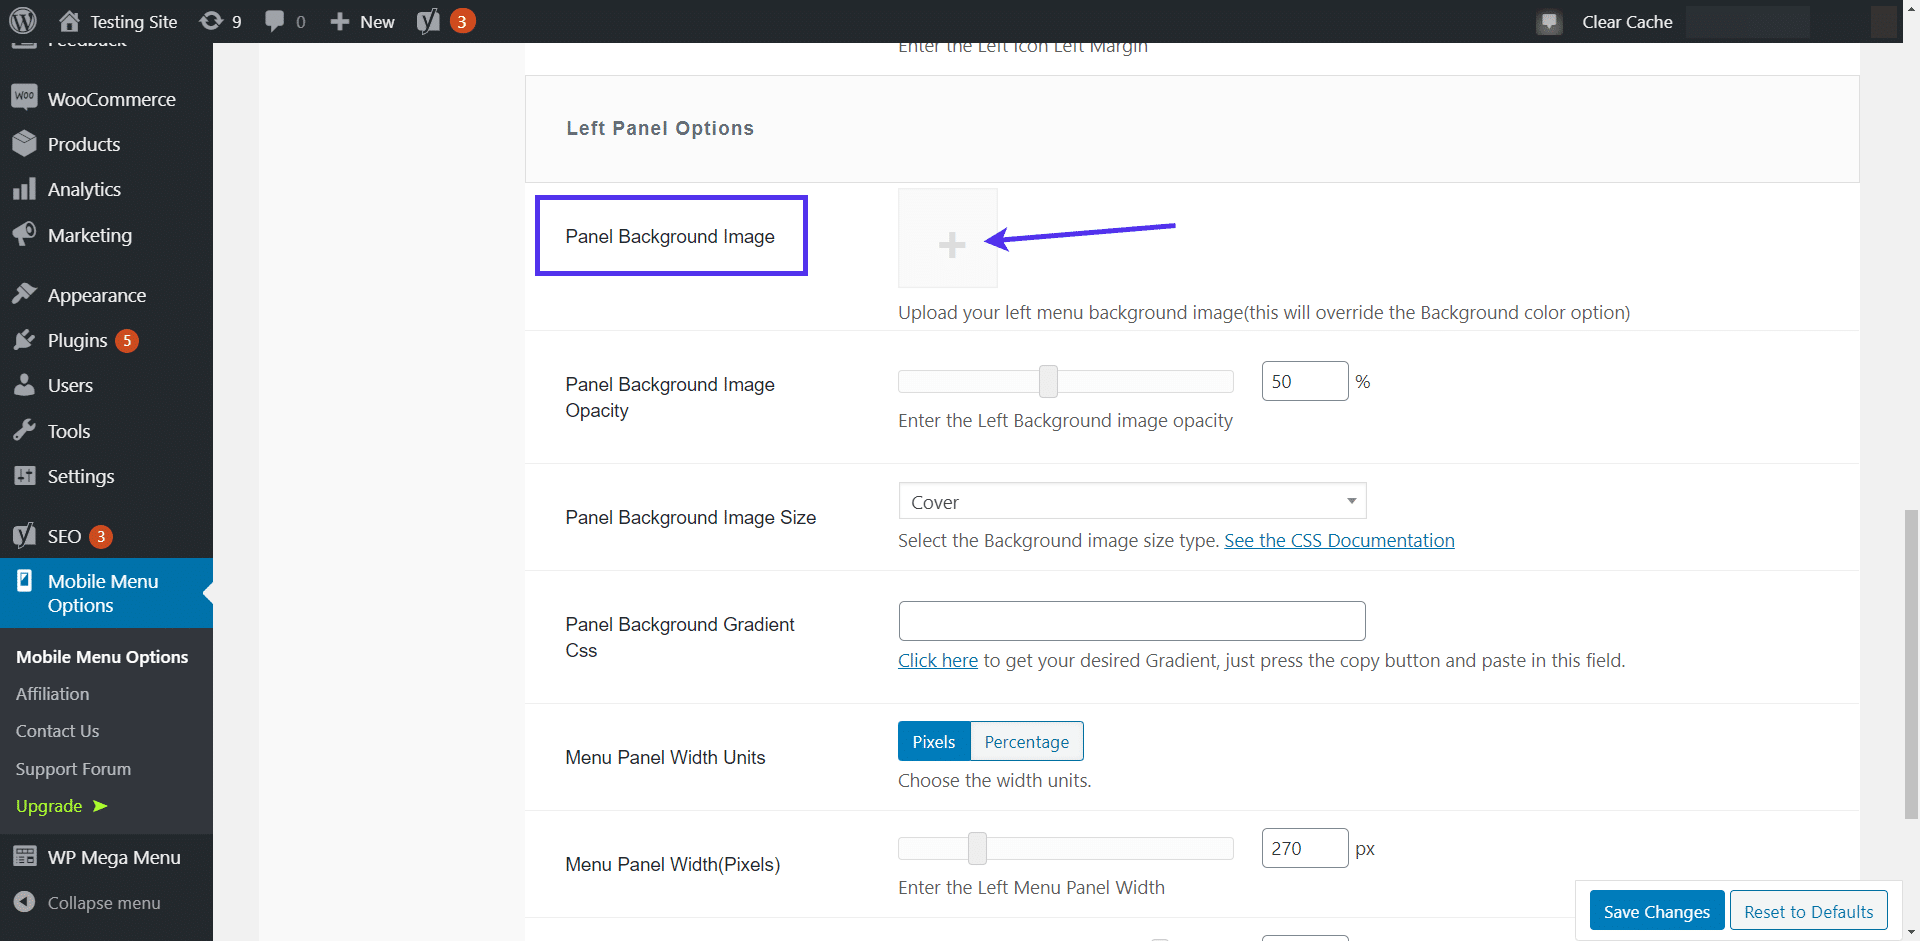The image size is (1920, 941).
Task: Click the Save Changes button
Action: [x=1656, y=911]
